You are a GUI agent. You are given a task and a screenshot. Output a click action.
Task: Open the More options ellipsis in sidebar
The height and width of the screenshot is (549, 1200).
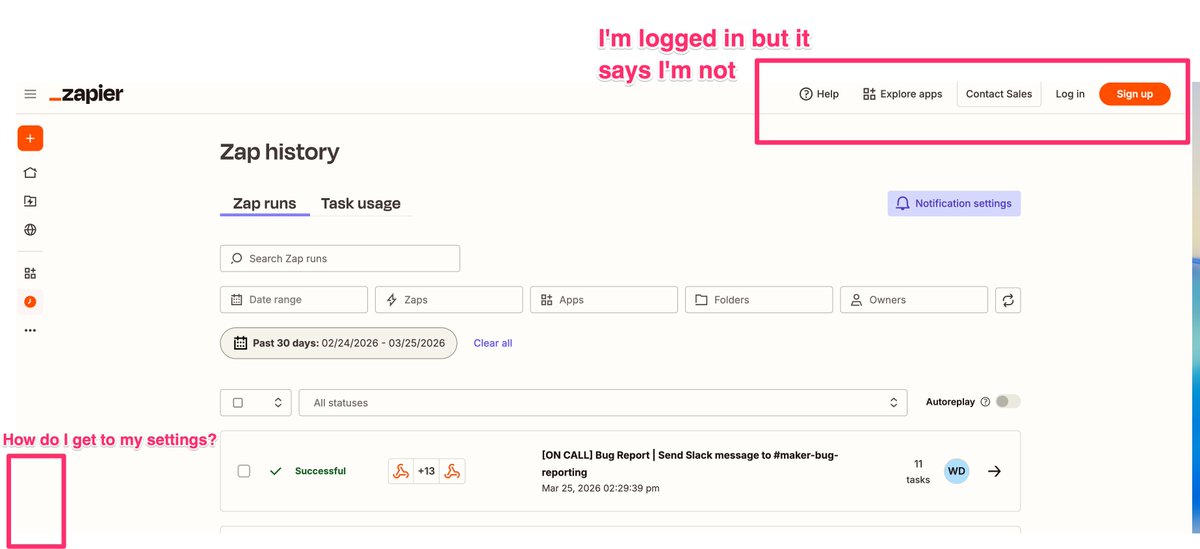(x=30, y=330)
